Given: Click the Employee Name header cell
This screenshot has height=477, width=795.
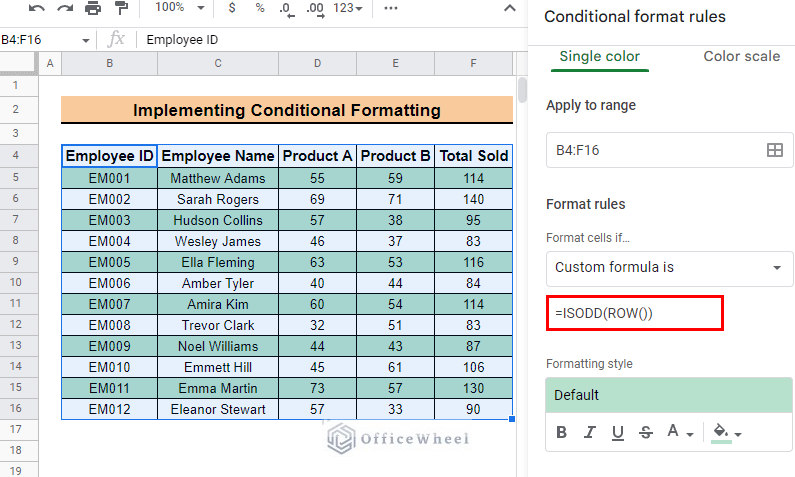Looking at the screenshot, I should pyautogui.click(x=218, y=156).
